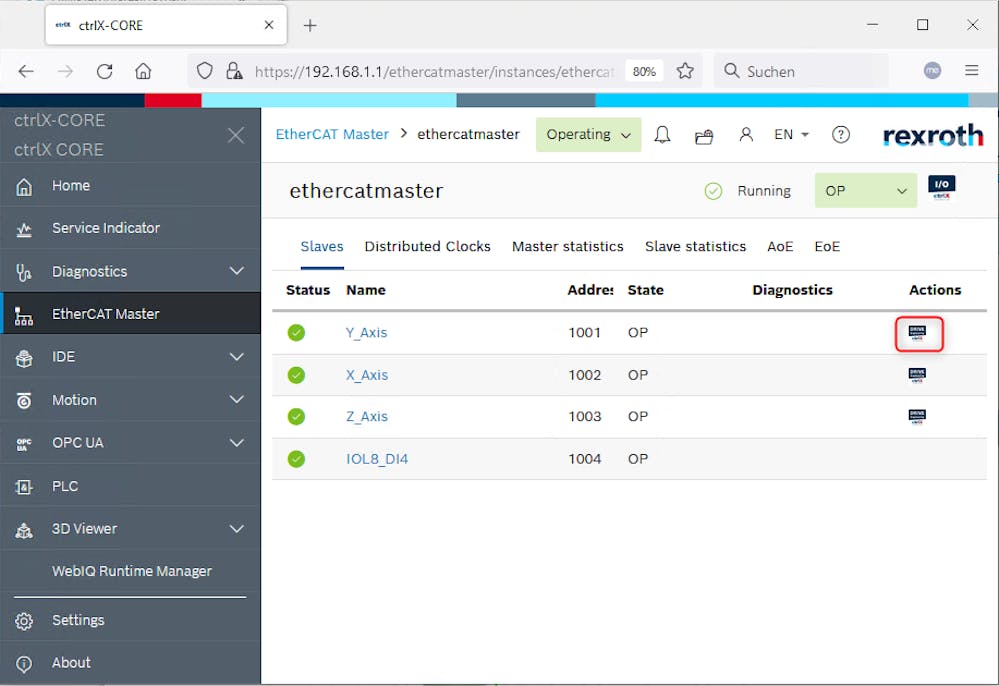Expand Diagnostics chevron
This screenshot has width=999, height=686.
point(236,271)
